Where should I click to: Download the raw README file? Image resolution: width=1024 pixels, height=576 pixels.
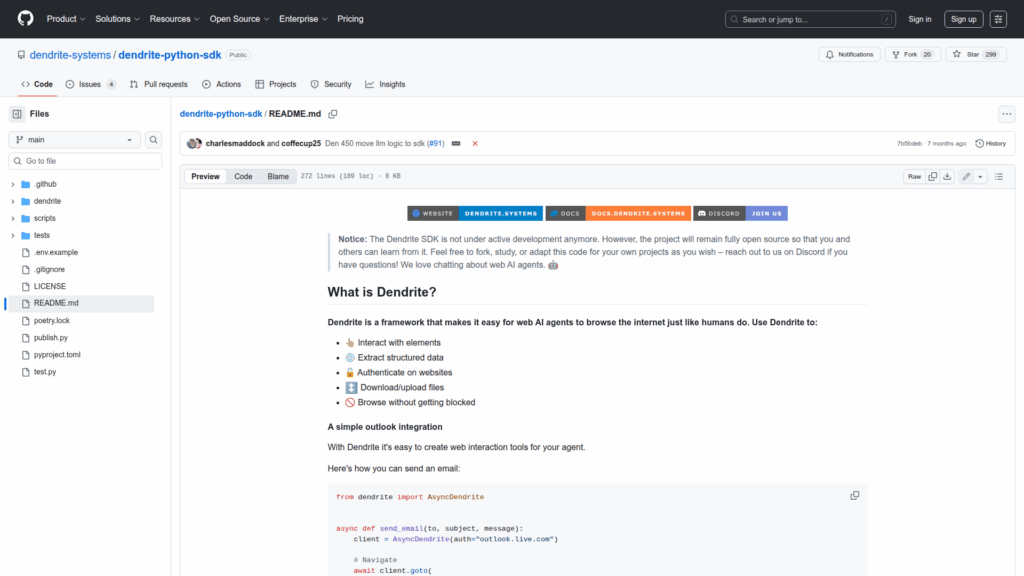click(x=947, y=176)
